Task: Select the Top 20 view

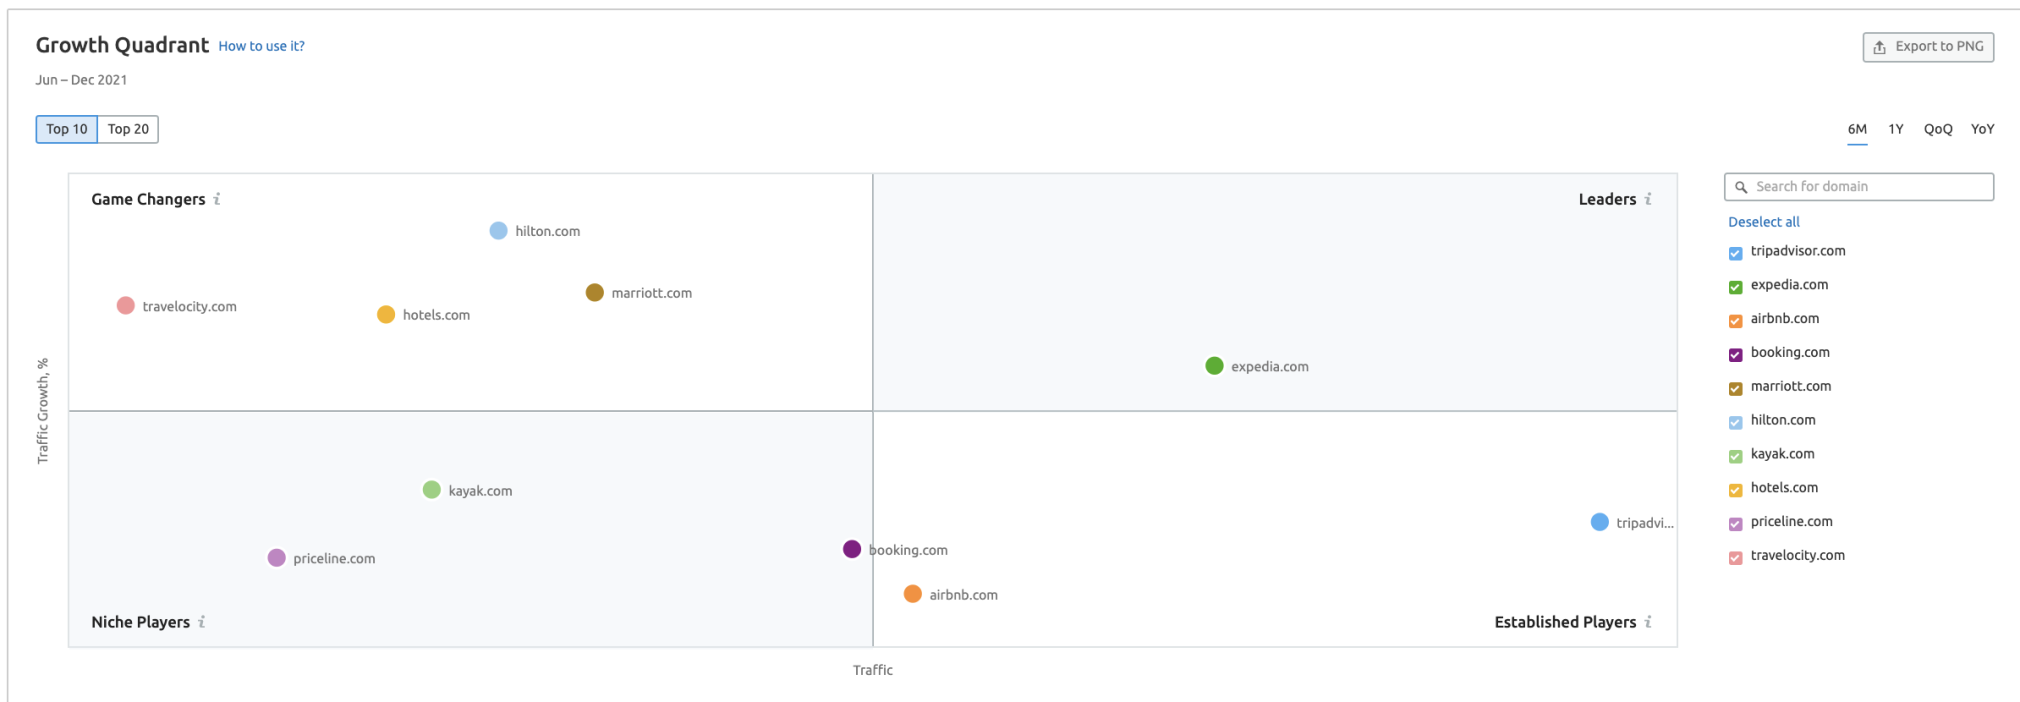Action: (x=128, y=129)
